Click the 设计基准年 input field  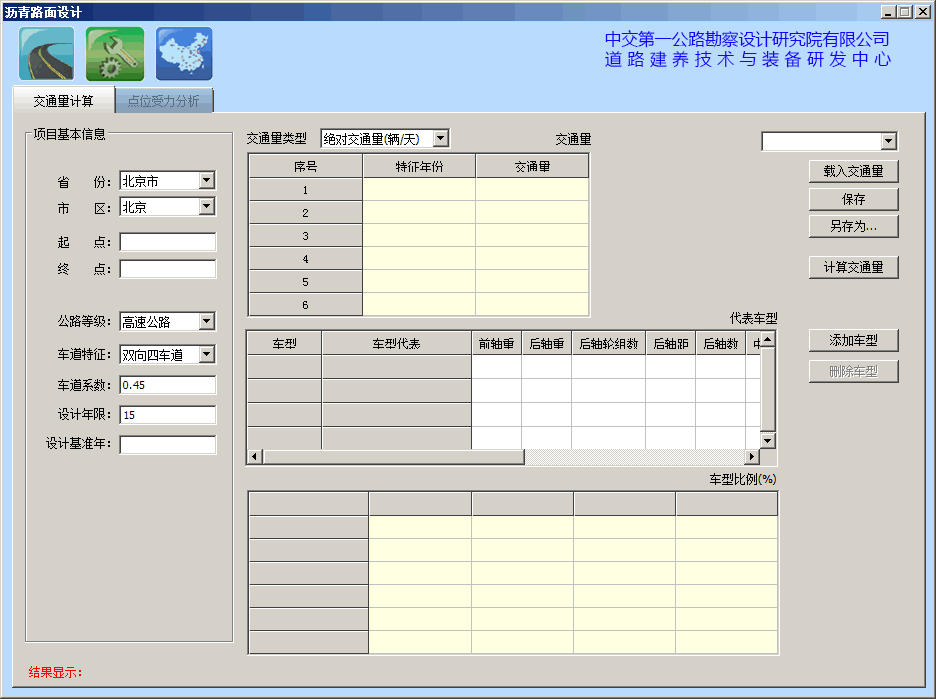click(167, 445)
